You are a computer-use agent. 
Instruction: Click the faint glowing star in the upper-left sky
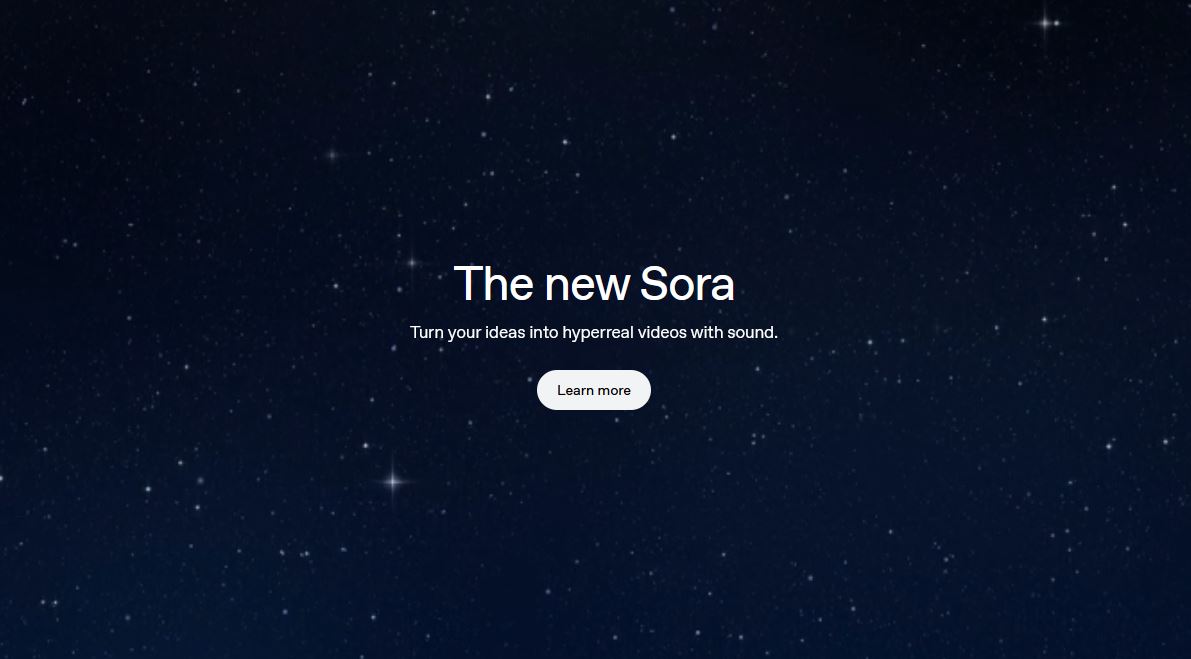point(332,155)
